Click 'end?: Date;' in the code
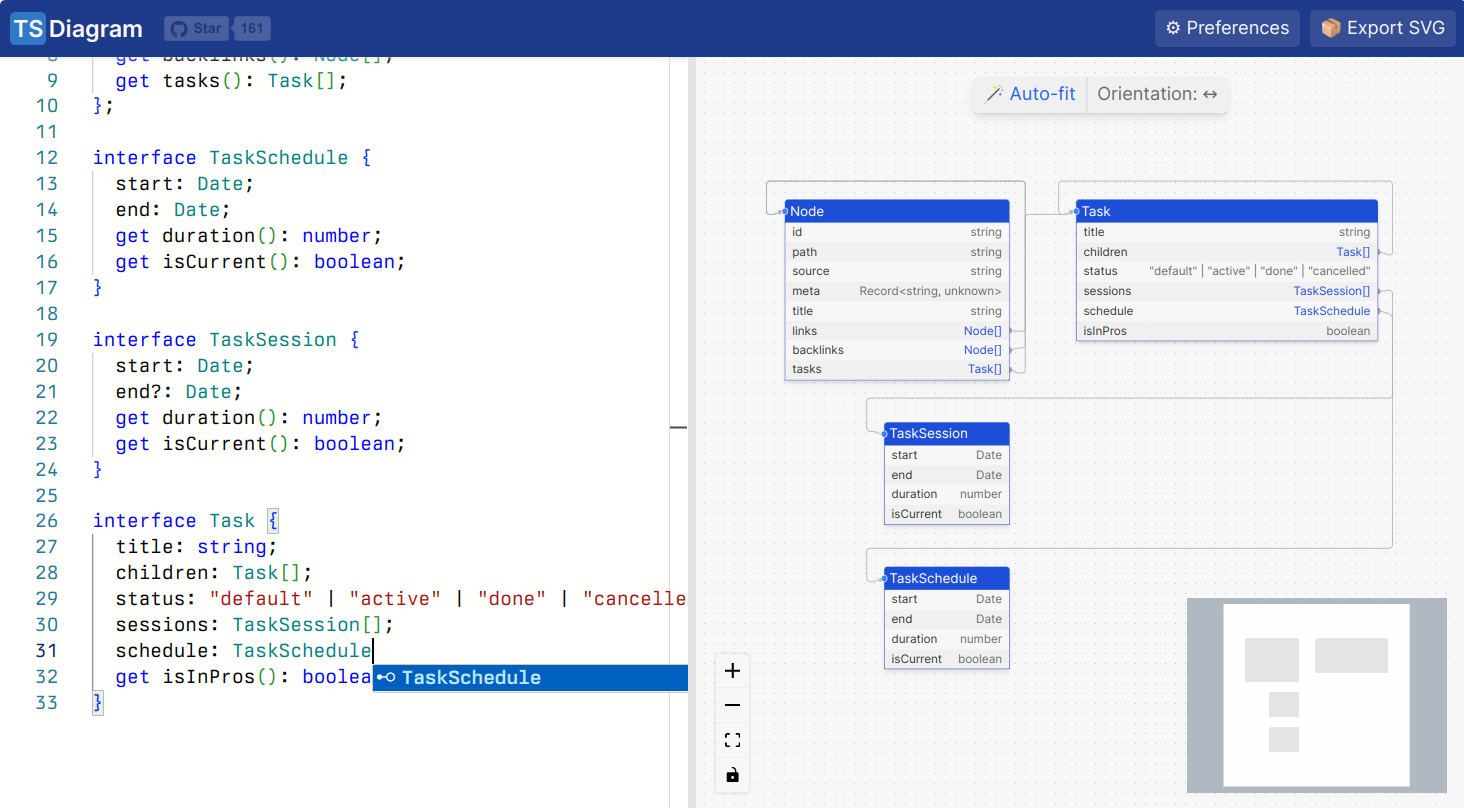Image resolution: width=1464 pixels, height=808 pixels. point(179,392)
